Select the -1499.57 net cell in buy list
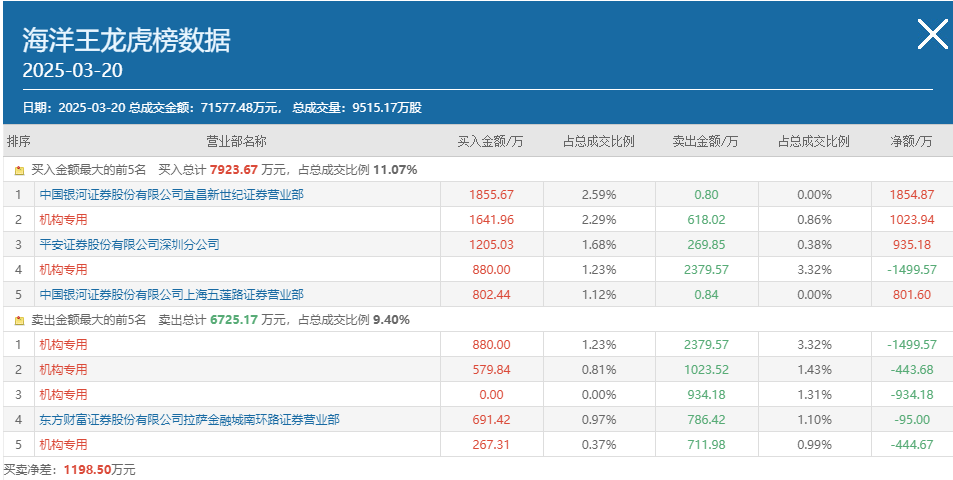Screen dimensions: 953x480 [912, 270]
